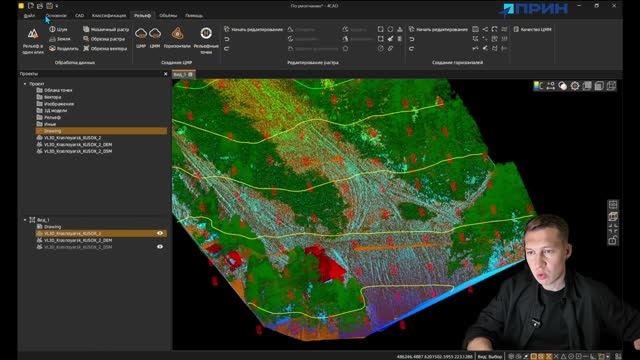
Task: Select VL30_Krasnoyarsk_KUSOK_2_DSM under Проект
Action: tap(74, 151)
